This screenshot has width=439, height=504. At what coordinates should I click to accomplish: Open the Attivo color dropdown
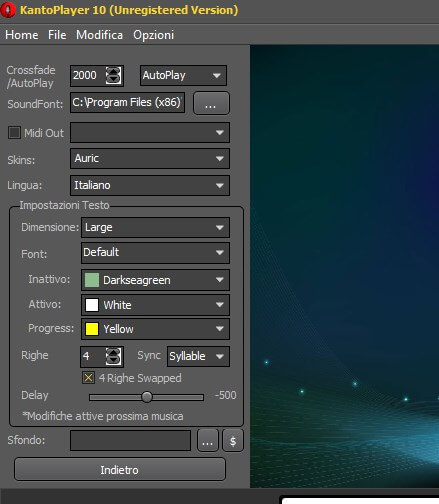click(155, 305)
